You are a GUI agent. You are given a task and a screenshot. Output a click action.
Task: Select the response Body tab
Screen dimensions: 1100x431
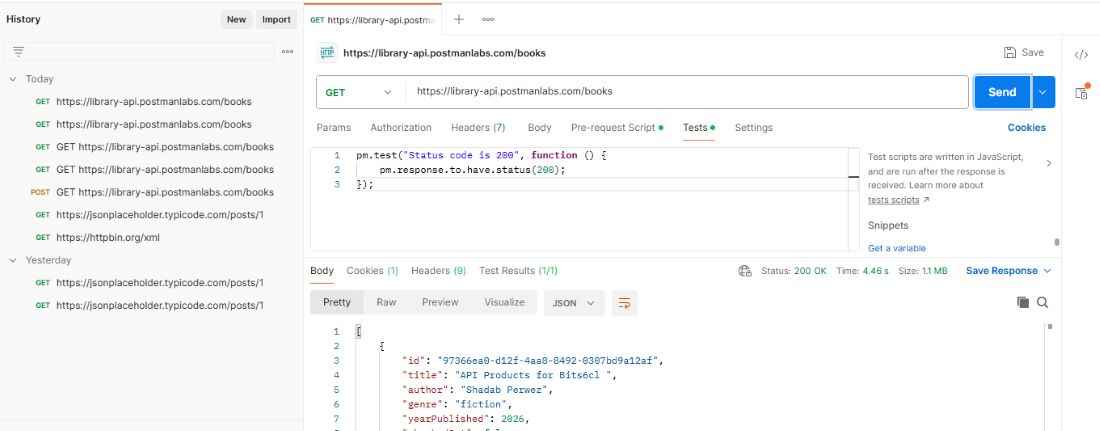click(x=322, y=271)
